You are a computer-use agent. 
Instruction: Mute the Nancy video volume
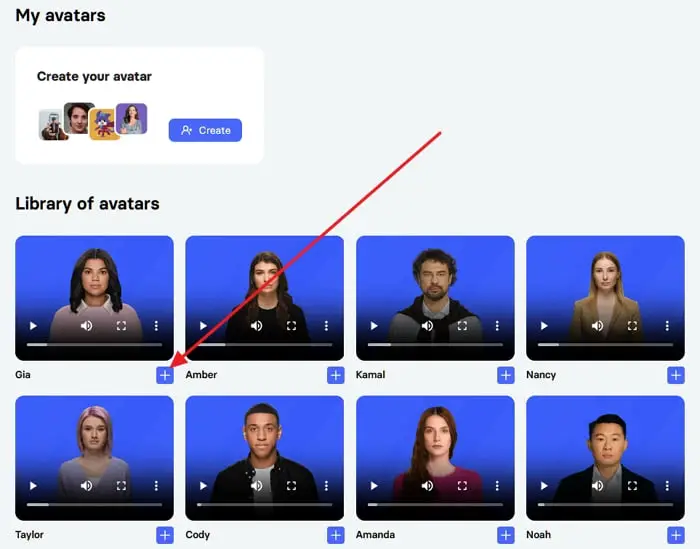click(597, 326)
